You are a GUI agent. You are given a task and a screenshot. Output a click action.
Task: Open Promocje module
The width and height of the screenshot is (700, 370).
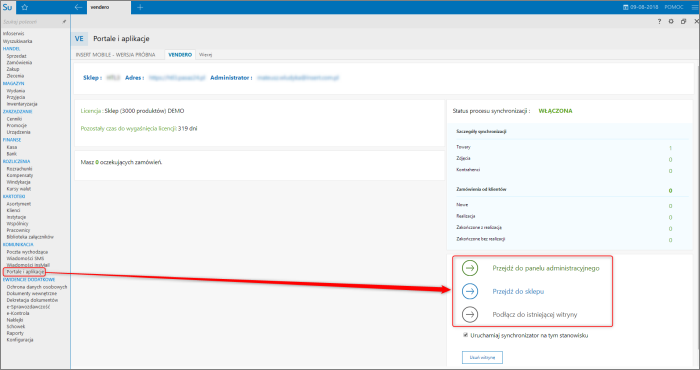(17, 125)
